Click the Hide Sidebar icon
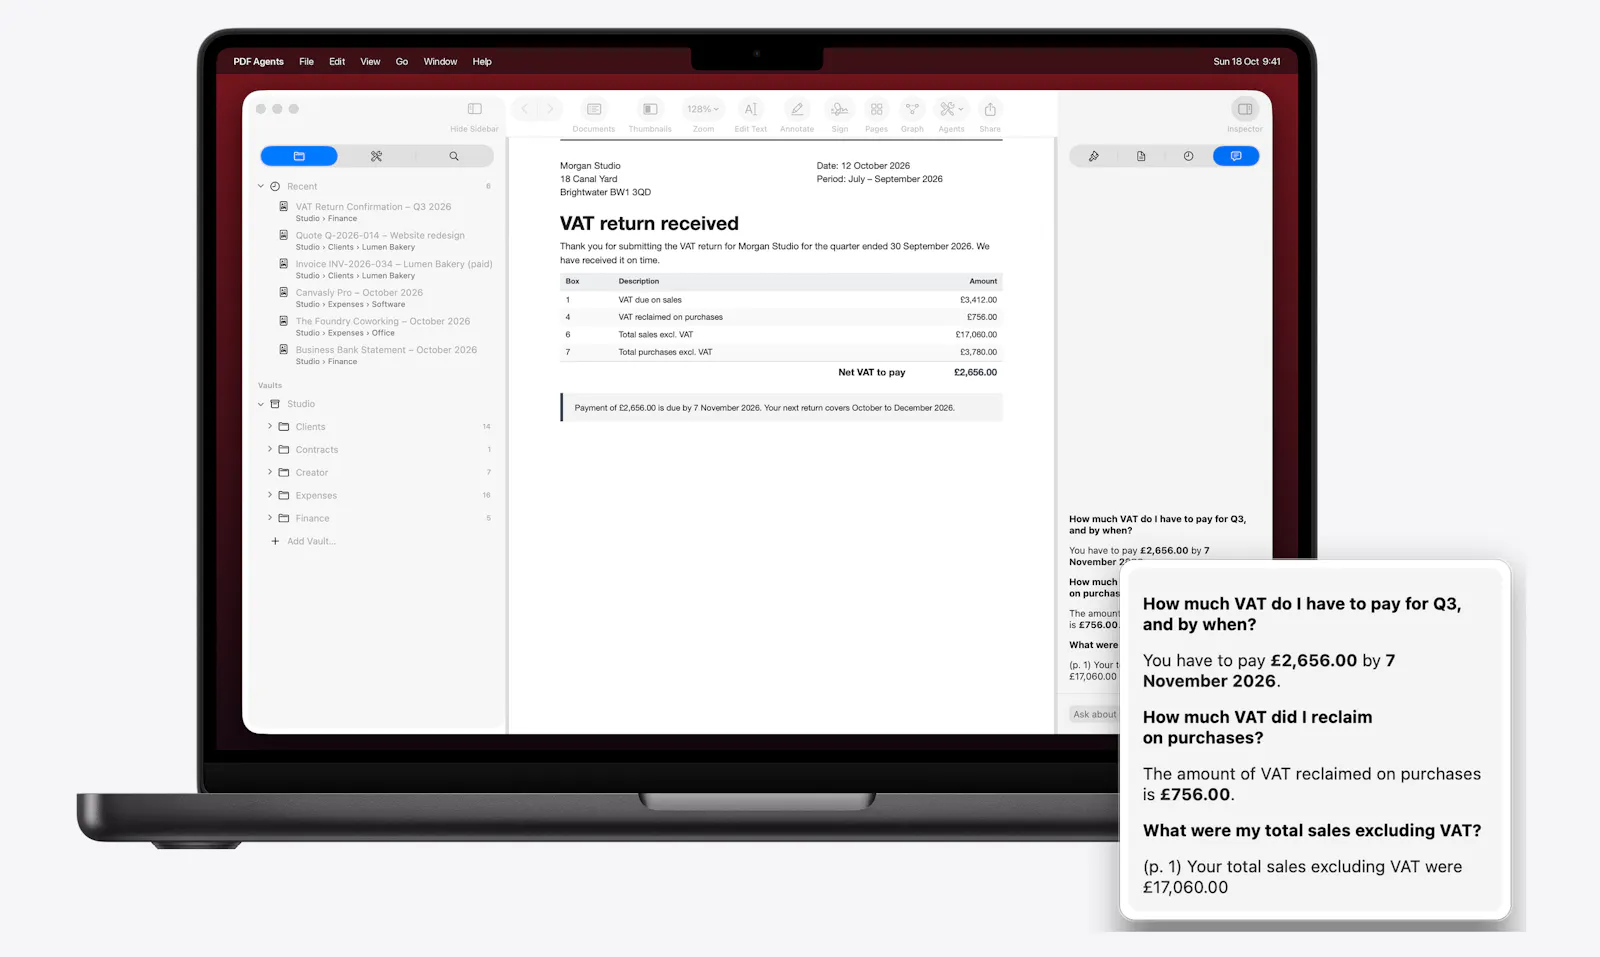Image resolution: width=1600 pixels, height=957 pixels. tap(474, 109)
